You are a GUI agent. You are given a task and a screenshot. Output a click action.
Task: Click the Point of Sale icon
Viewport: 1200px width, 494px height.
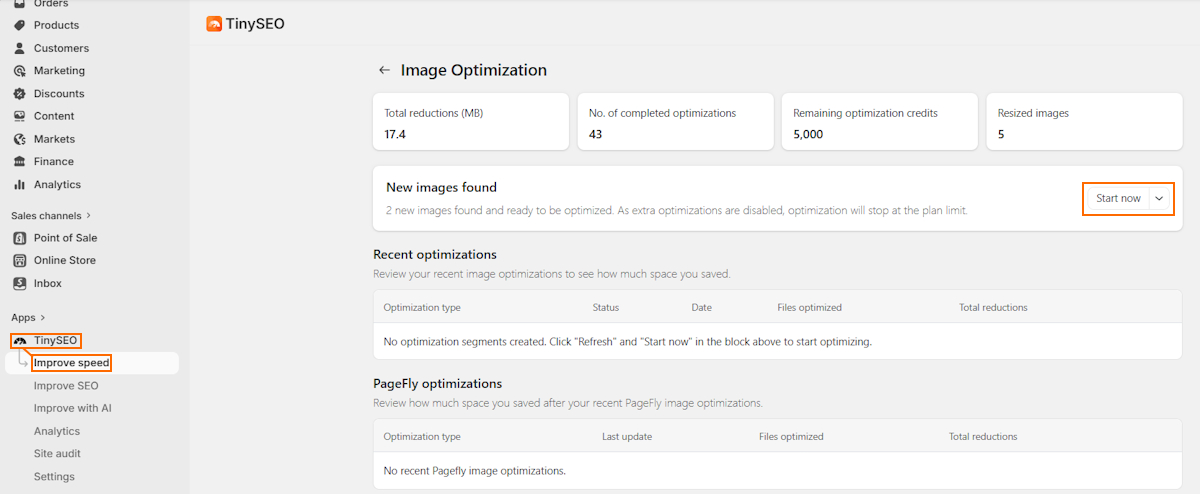tap(20, 238)
